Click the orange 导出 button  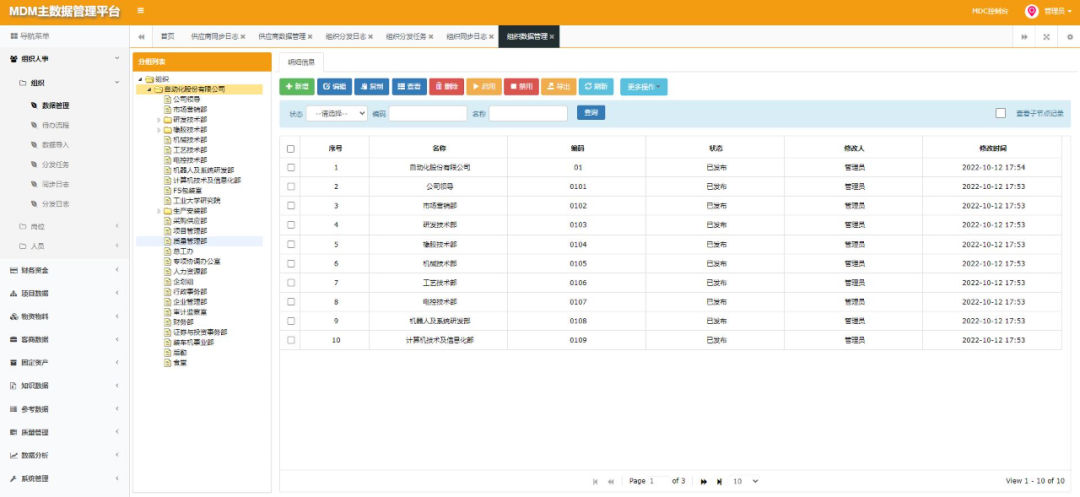(559, 87)
